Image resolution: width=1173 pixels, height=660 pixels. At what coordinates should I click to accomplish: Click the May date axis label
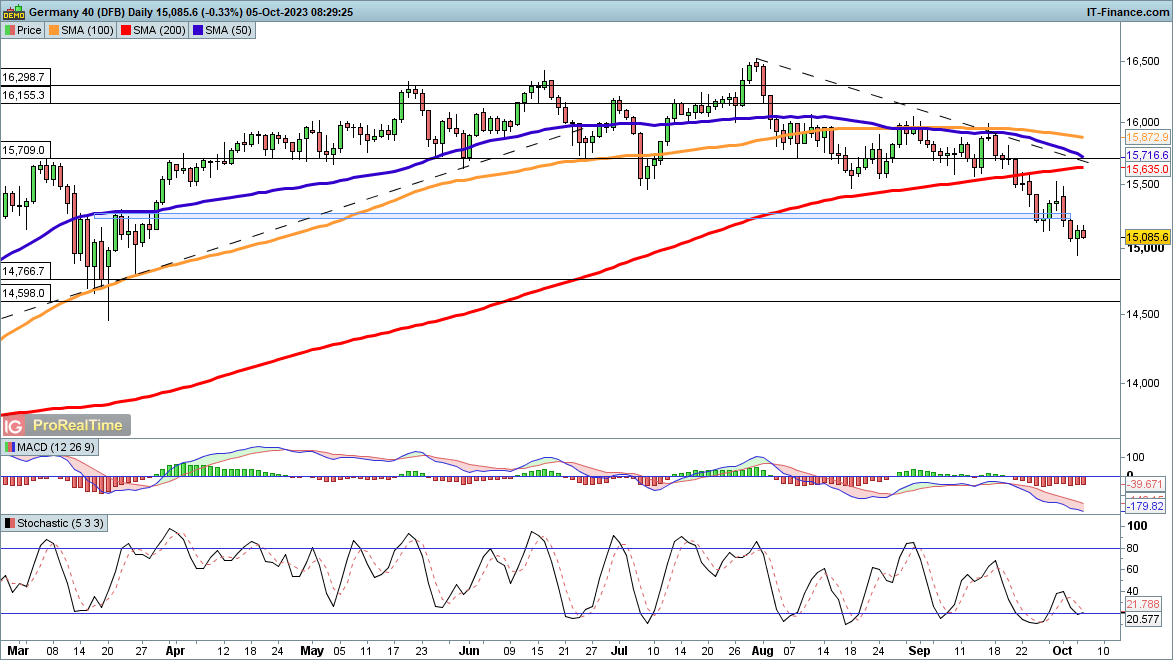pos(312,651)
